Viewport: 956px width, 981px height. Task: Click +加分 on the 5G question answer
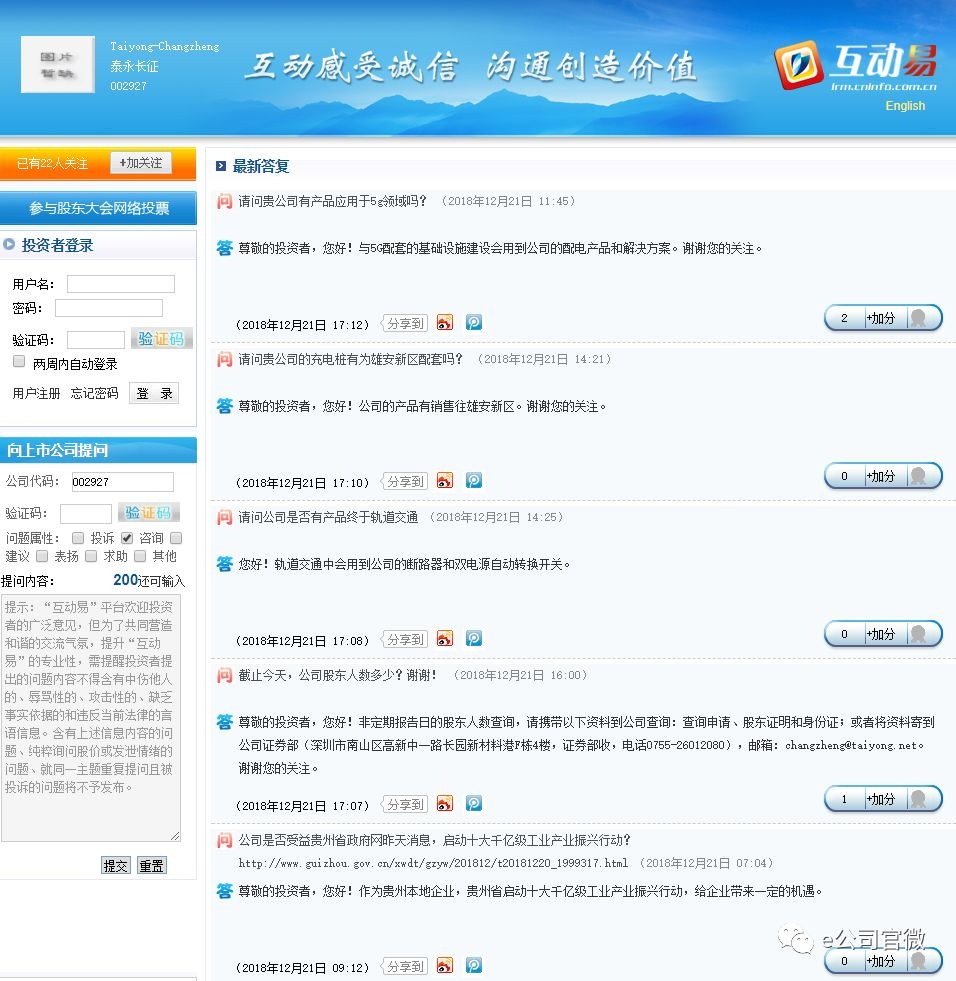881,318
